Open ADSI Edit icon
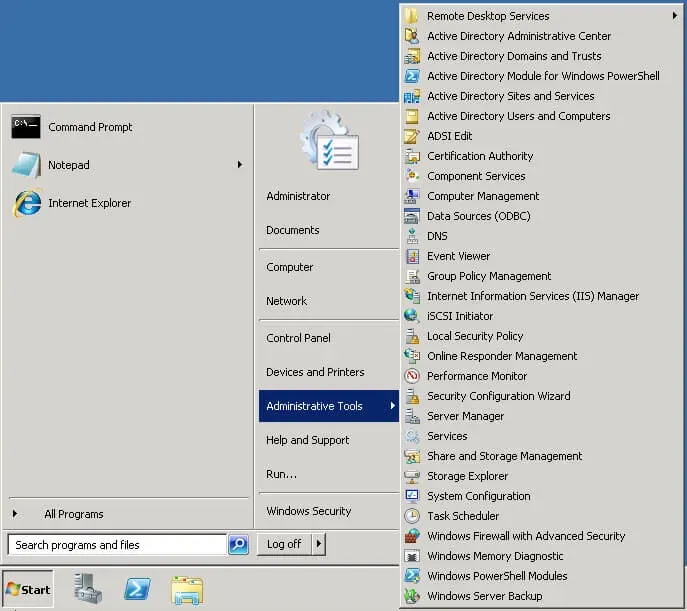This screenshot has width=687, height=611. (412, 136)
